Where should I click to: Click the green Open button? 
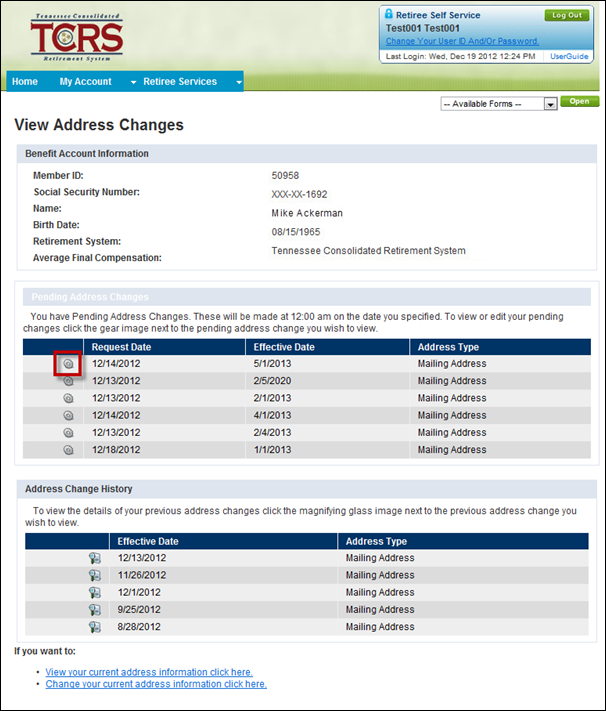click(580, 101)
